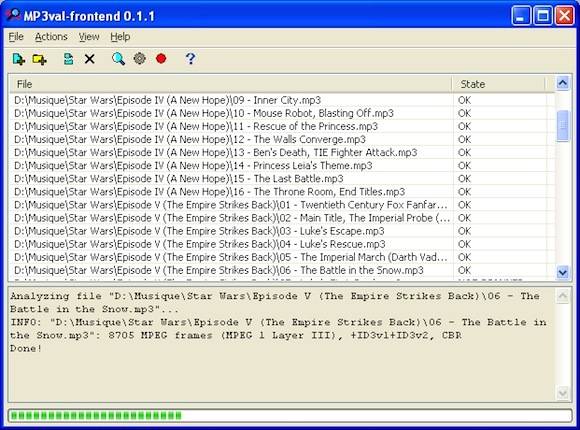Click the Add folder toolbar icon

[x=39, y=59]
